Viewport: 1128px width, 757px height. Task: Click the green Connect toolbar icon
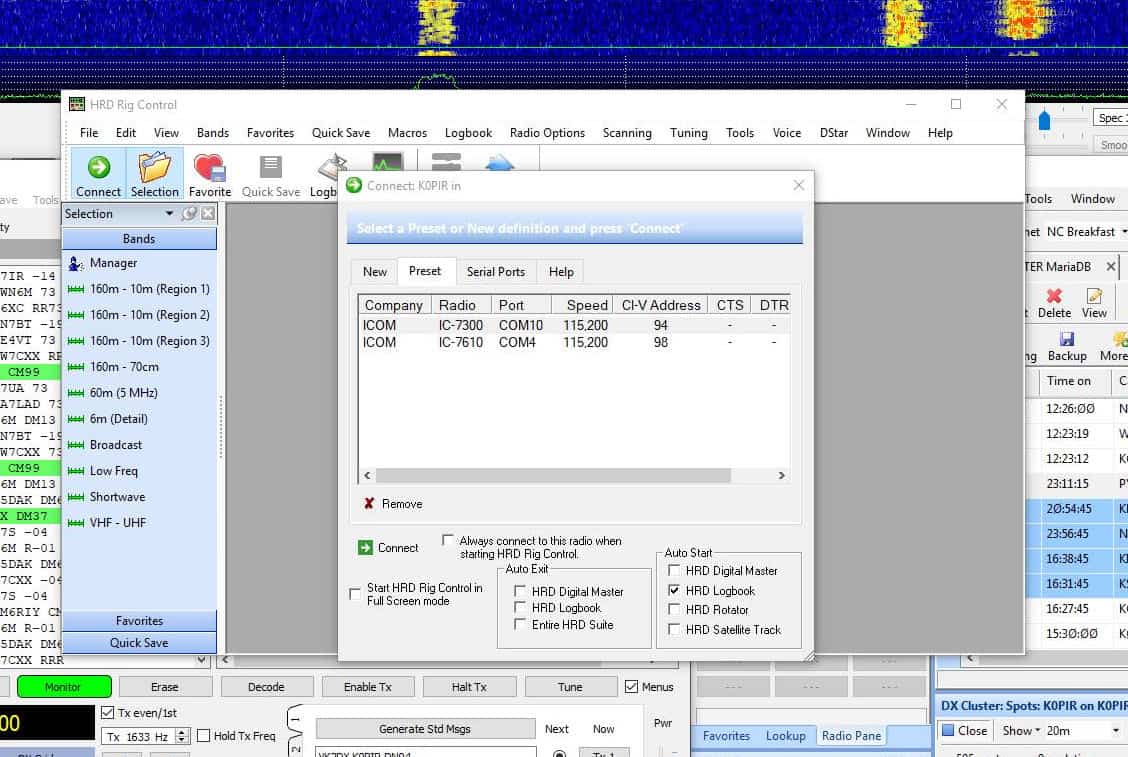[98, 167]
